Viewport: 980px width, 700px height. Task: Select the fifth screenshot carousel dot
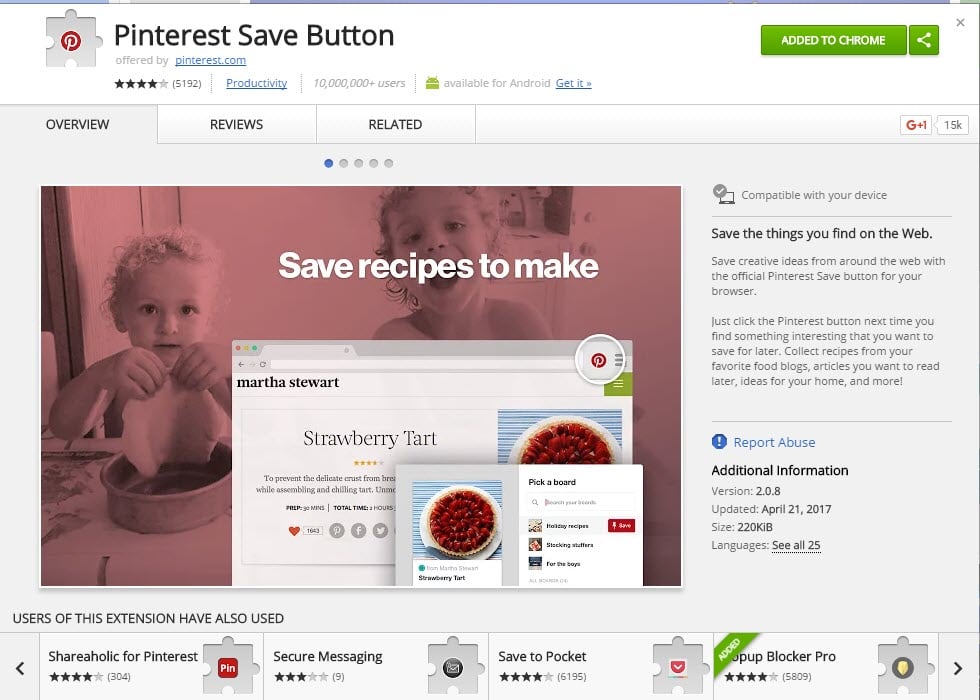(x=389, y=163)
